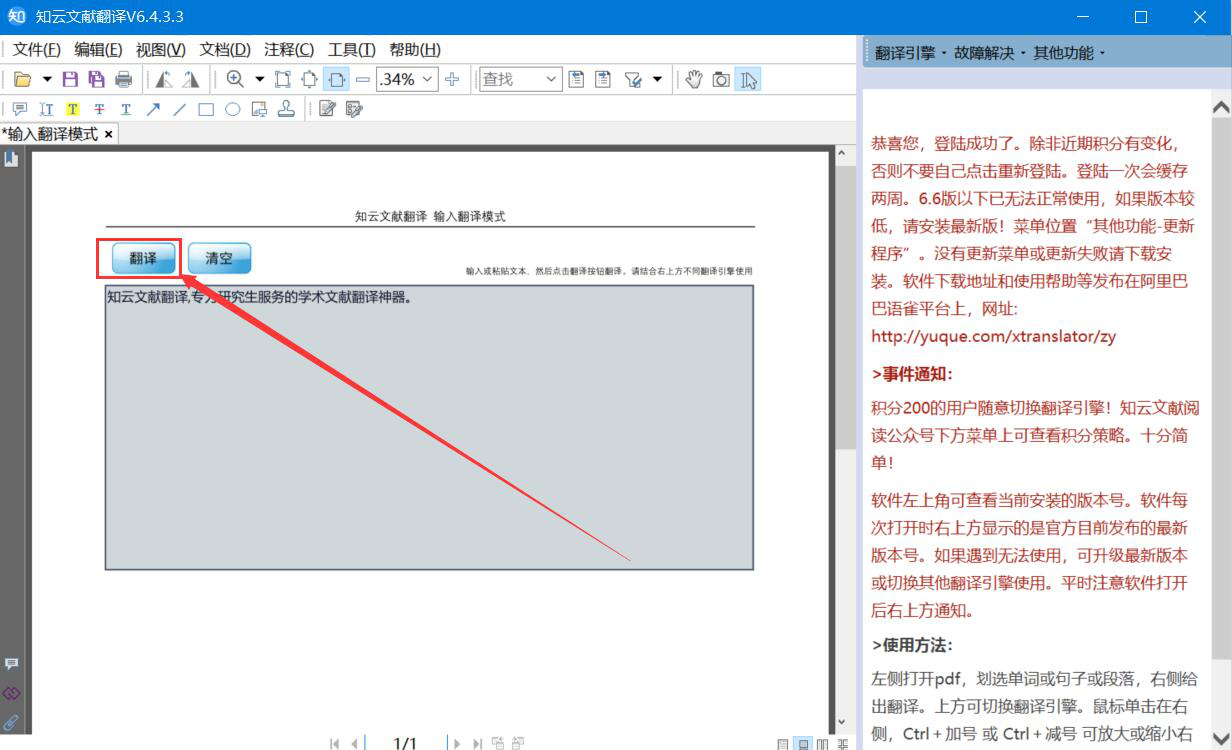Click the find previous result icon
The width and height of the screenshot is (1232, 750).
click(577, 79)
